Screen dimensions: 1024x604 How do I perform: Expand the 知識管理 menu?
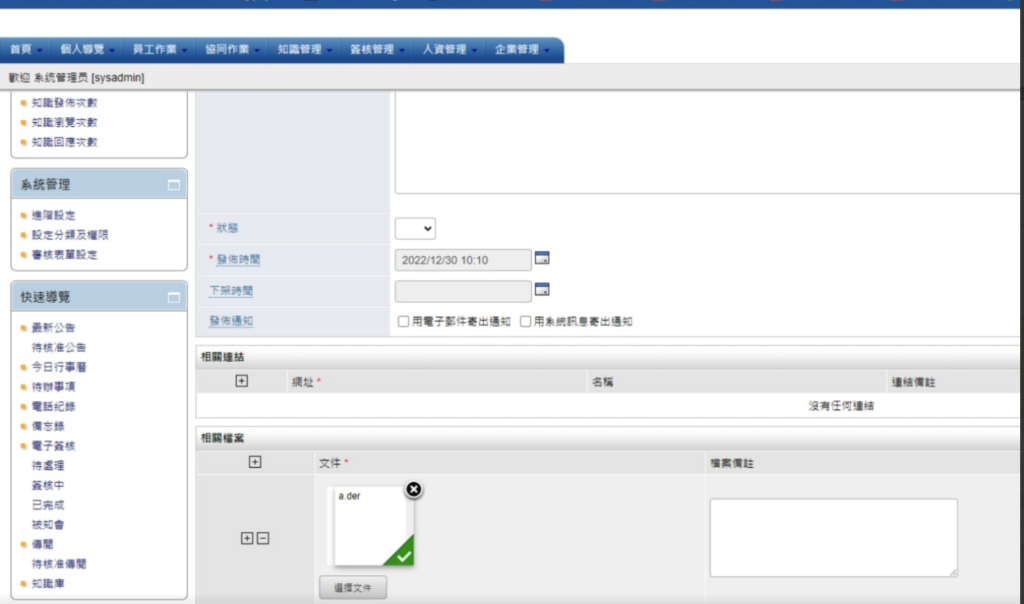point(304,50)
